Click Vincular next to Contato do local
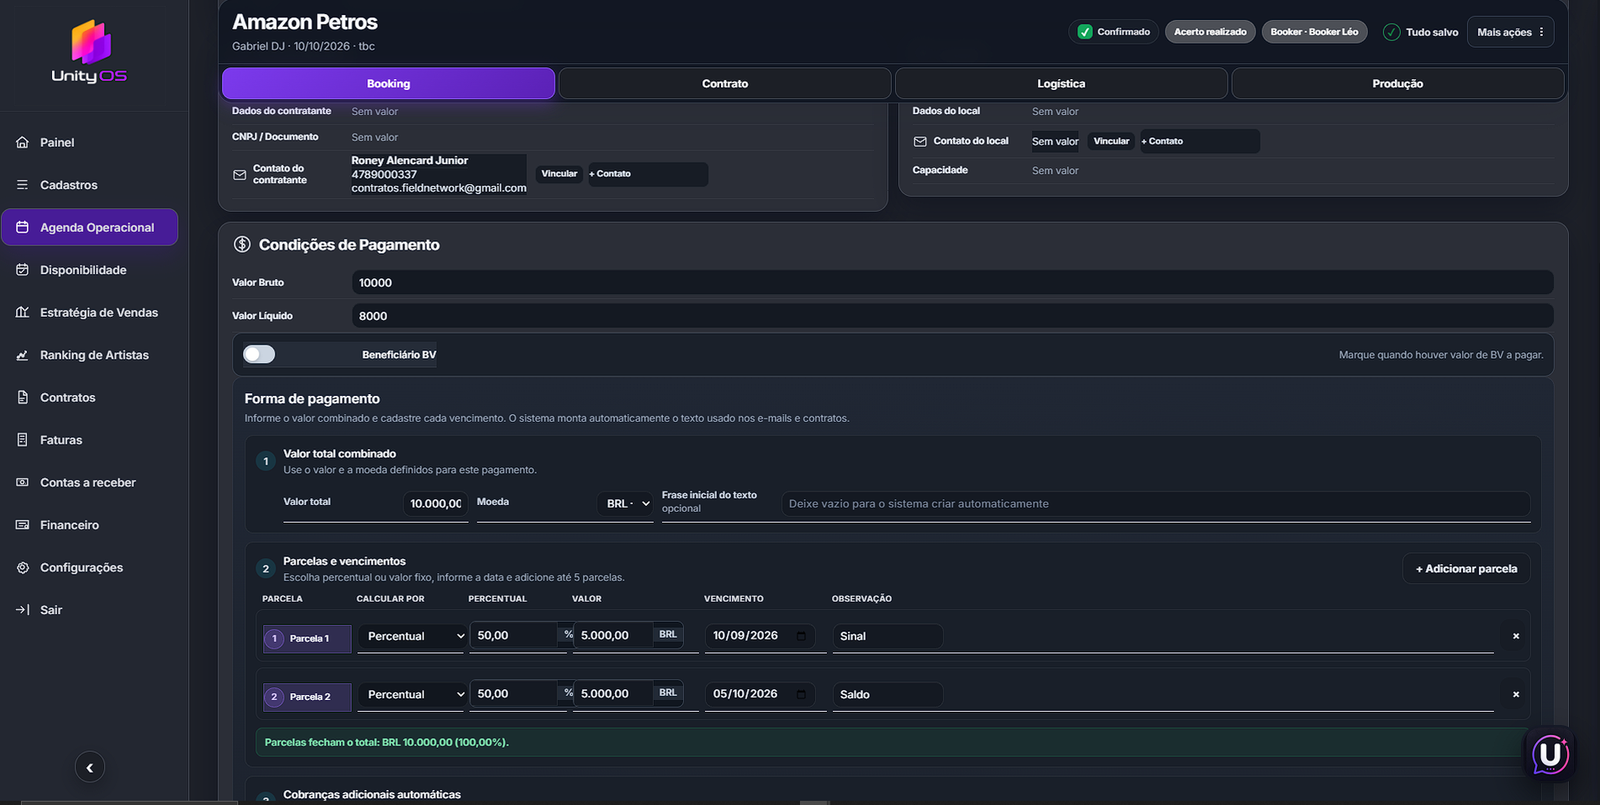Image resolution: width=1600 pixels, height=805 pixels. coord(1111,141)
